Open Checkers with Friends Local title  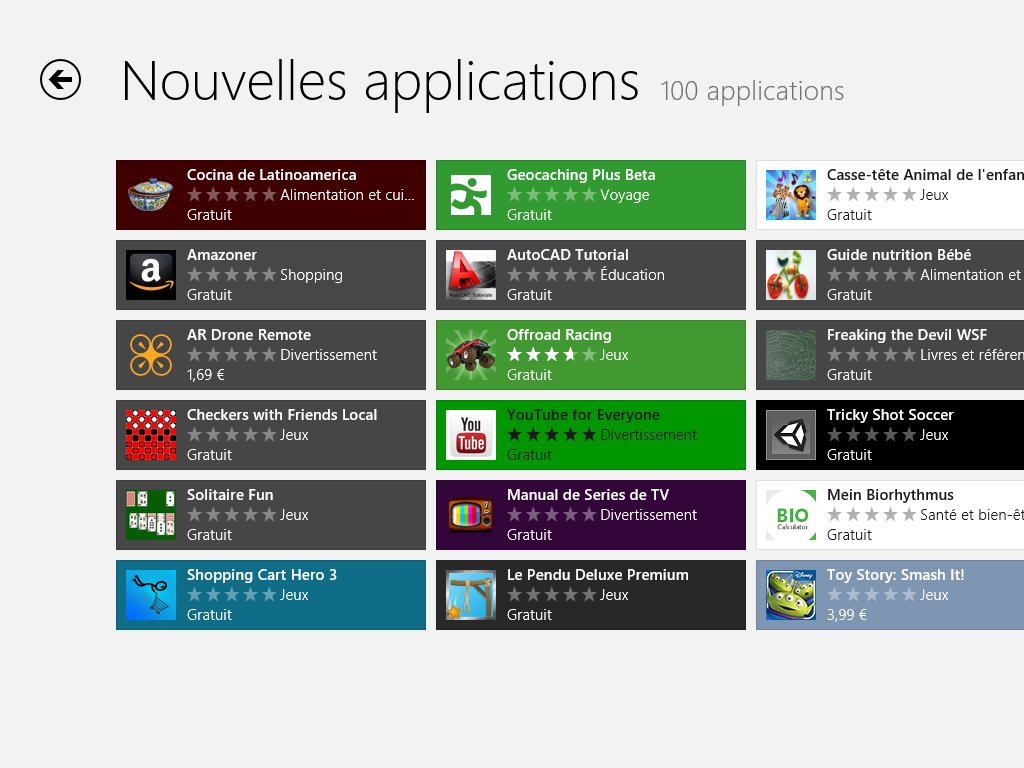282,415
